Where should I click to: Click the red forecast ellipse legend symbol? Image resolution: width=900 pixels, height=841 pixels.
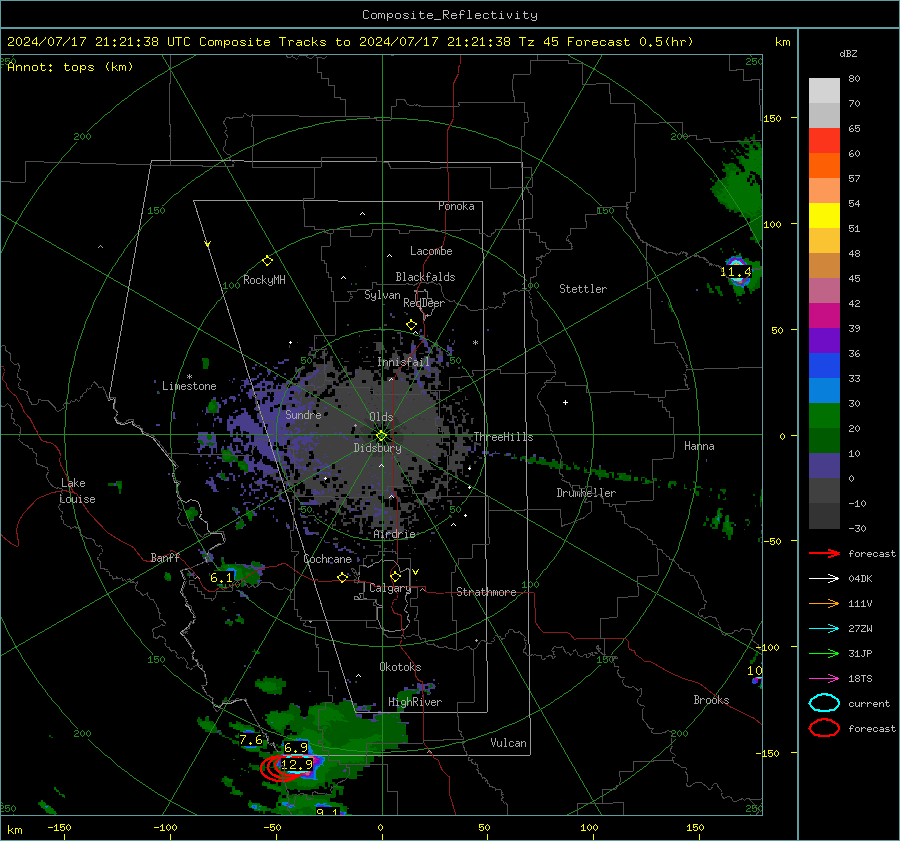(824, 728)
